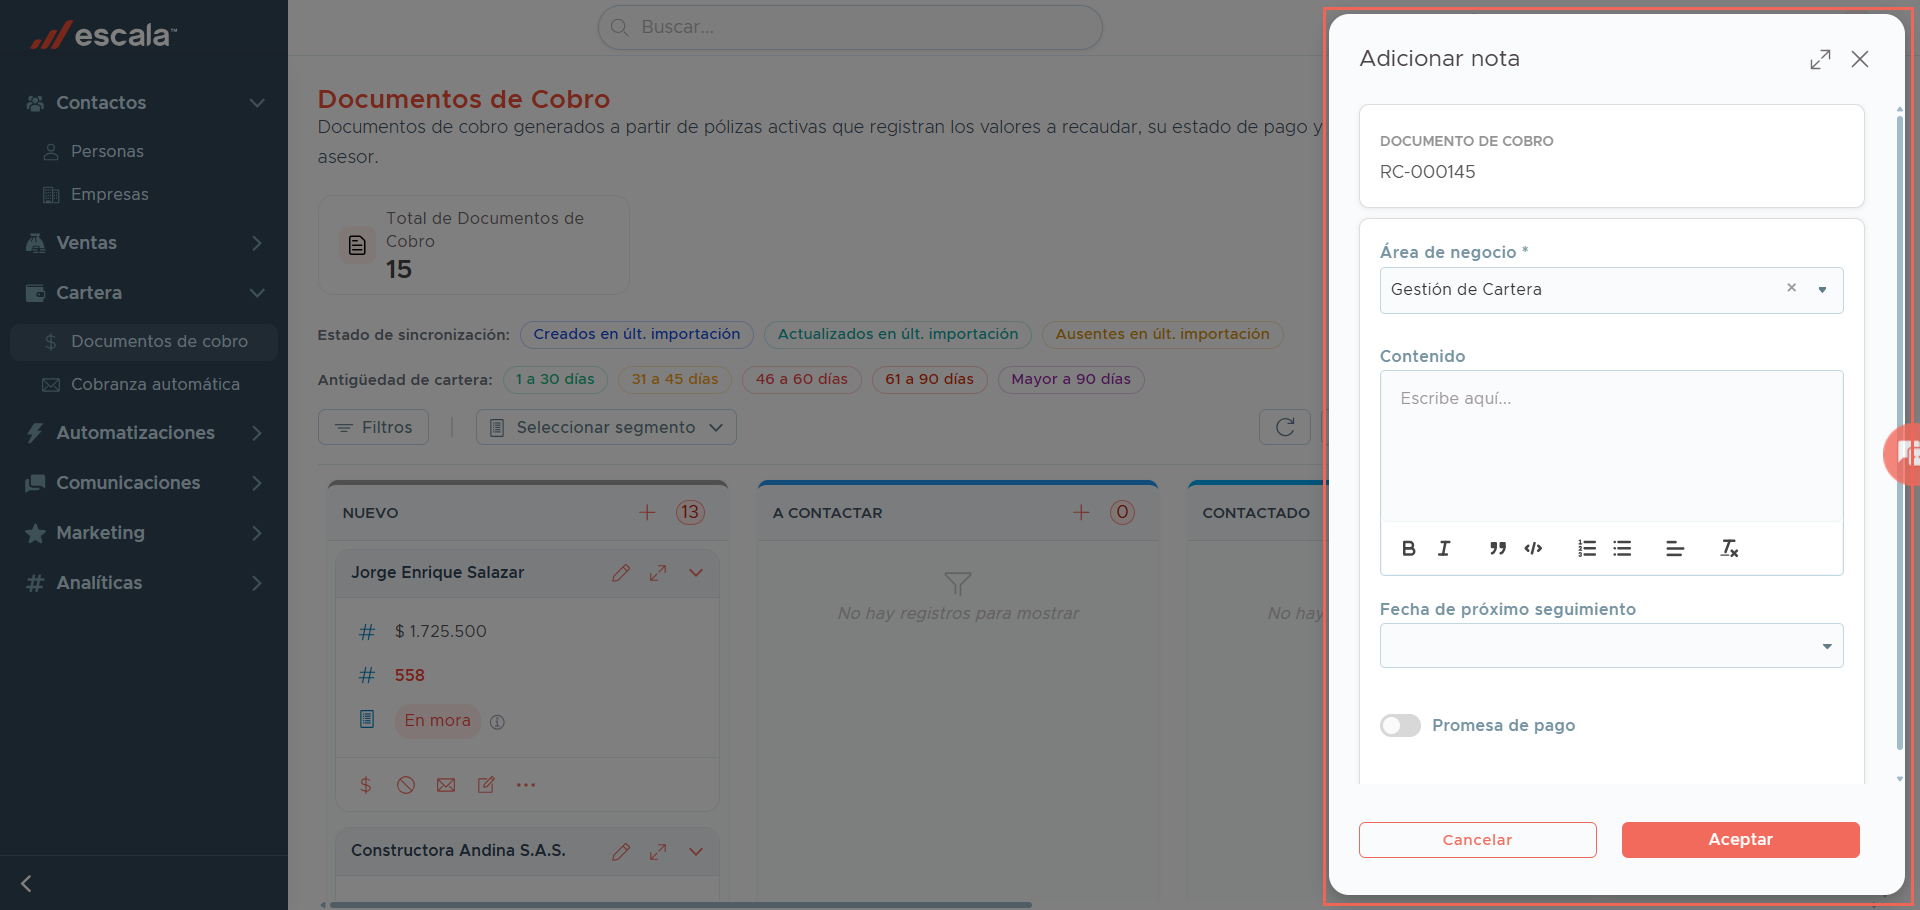Click the Contenido text area
This screenshot has width=1920, height=910.
(x=1611, y=447)
